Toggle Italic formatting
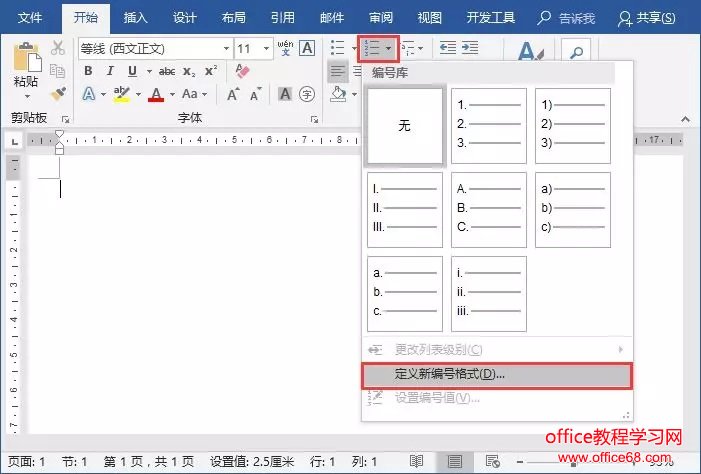 coord(110,71)
